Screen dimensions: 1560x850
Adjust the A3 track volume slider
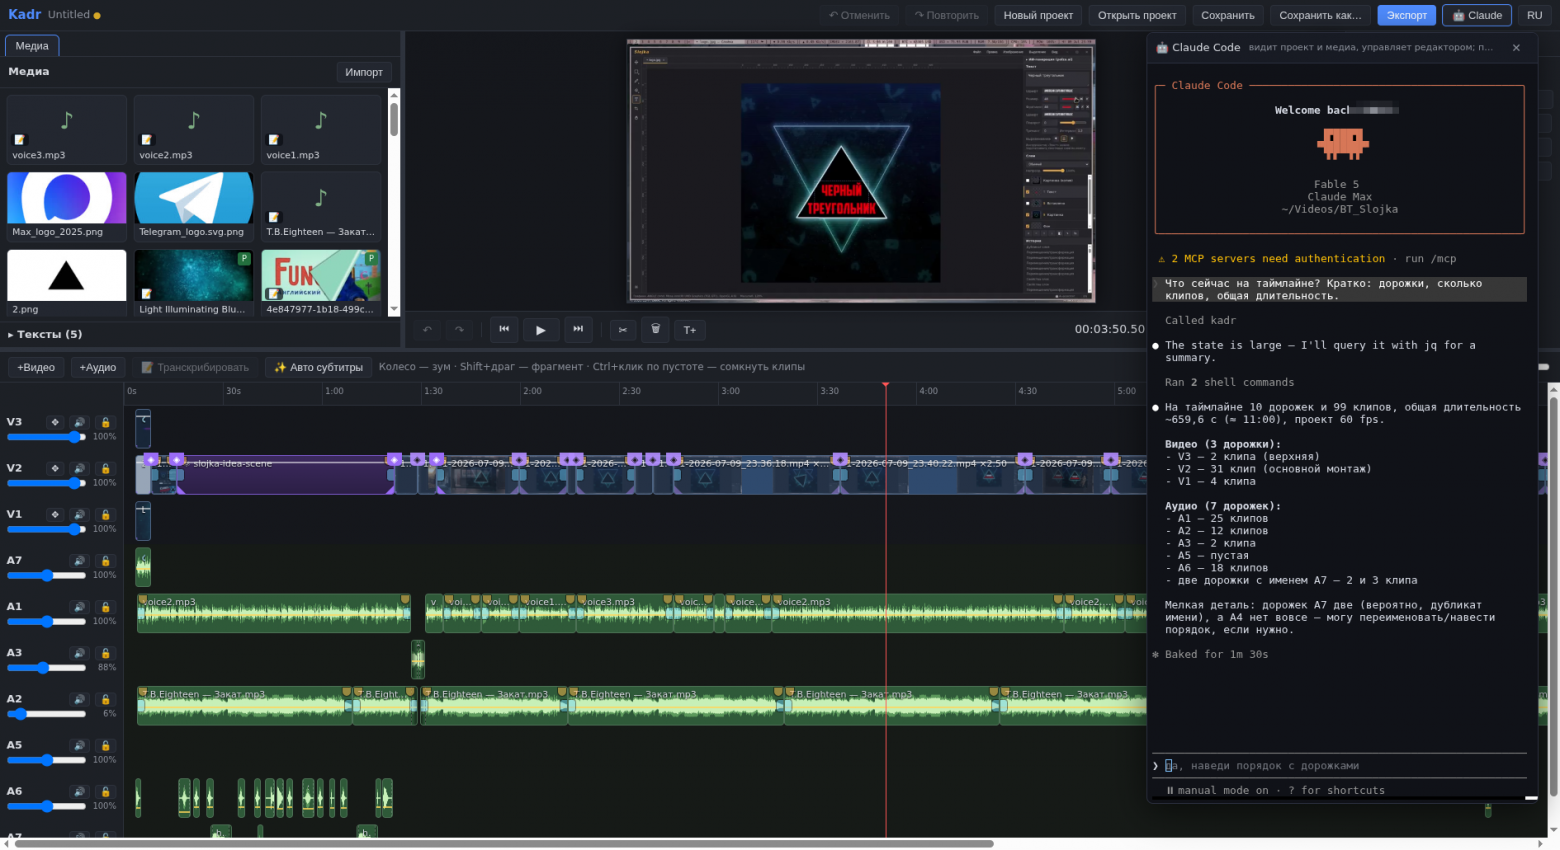47,667
